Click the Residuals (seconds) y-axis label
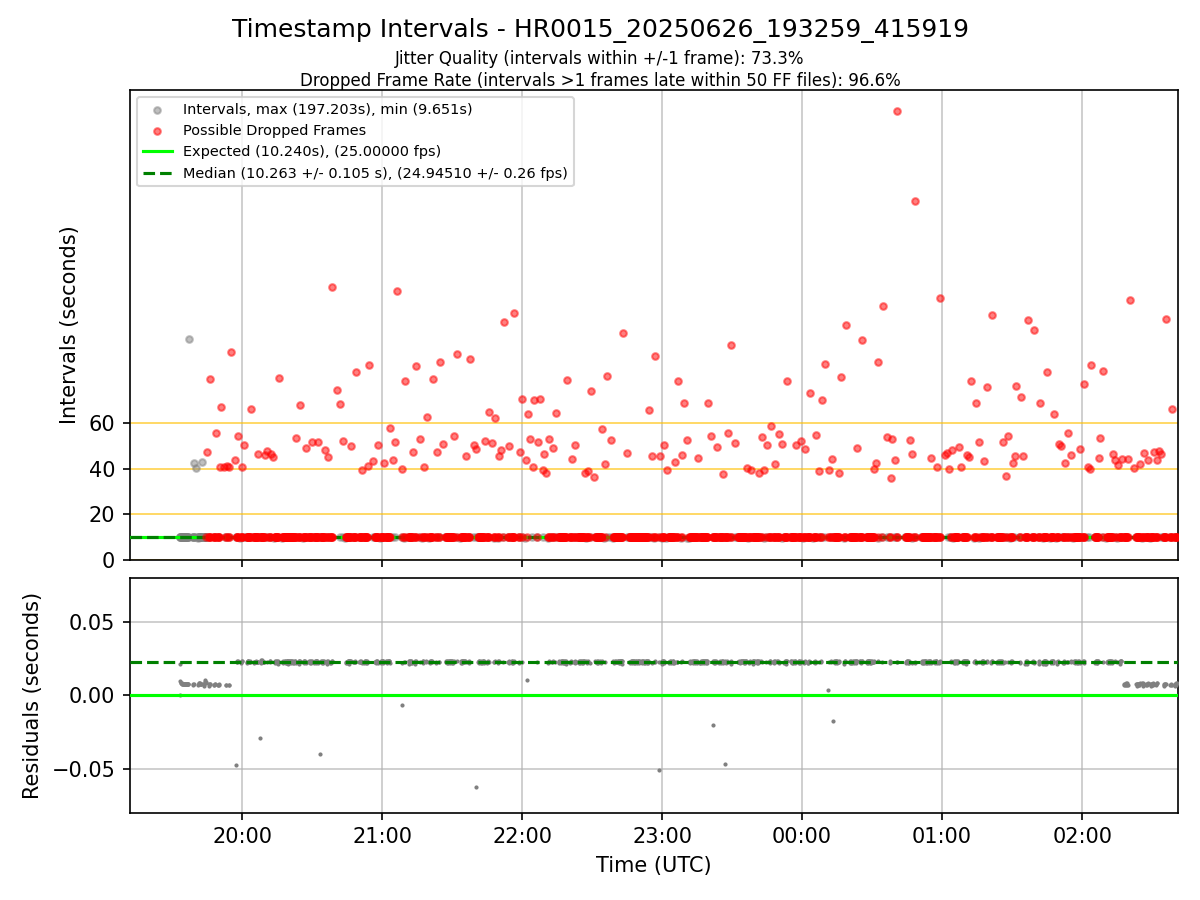1200x900 pixels. point(32,695)
